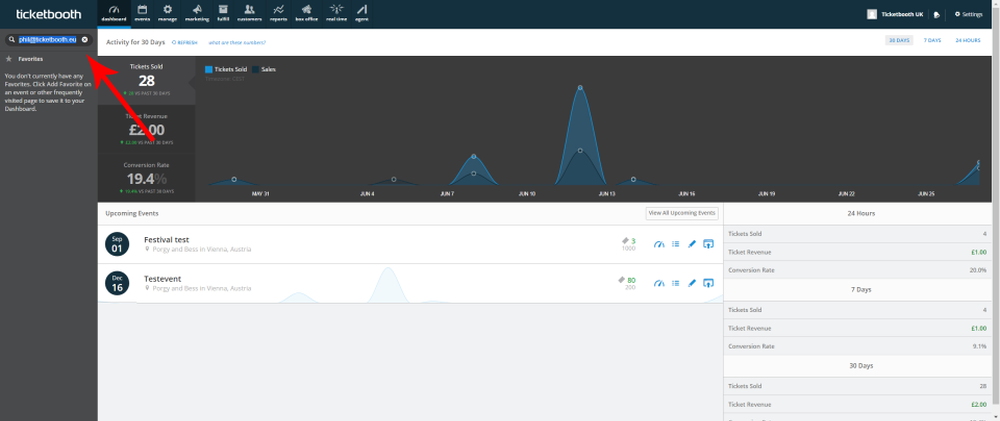The image size is (1000, 421).
Task: Open the manage gear section
Action: [x=168, y=13]
